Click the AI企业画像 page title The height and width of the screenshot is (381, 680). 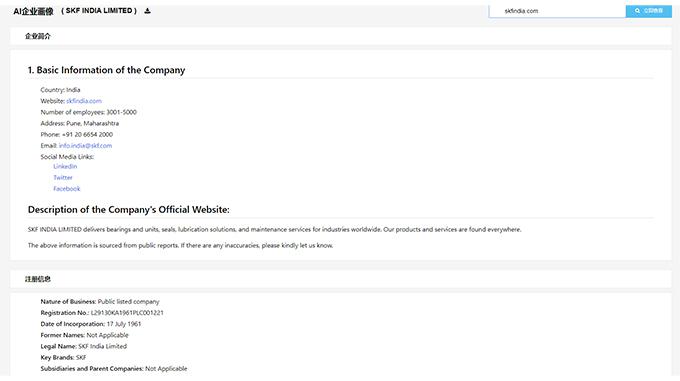coord(33,11)
